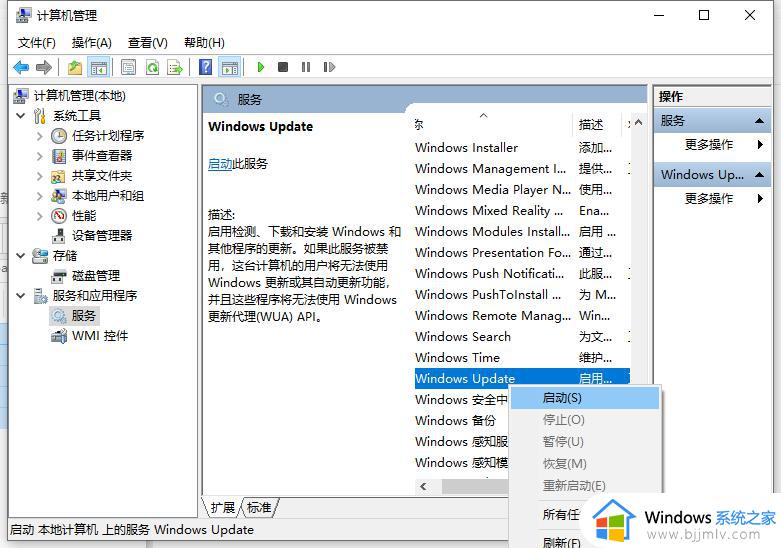Expand the 性能 node arrow
The image size is (781, 548).
click(40, 215)
